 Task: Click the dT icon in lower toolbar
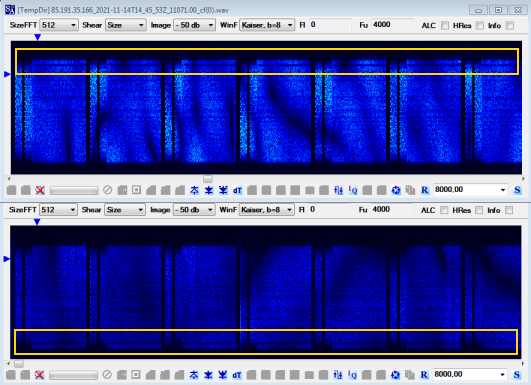coord(236,375)
